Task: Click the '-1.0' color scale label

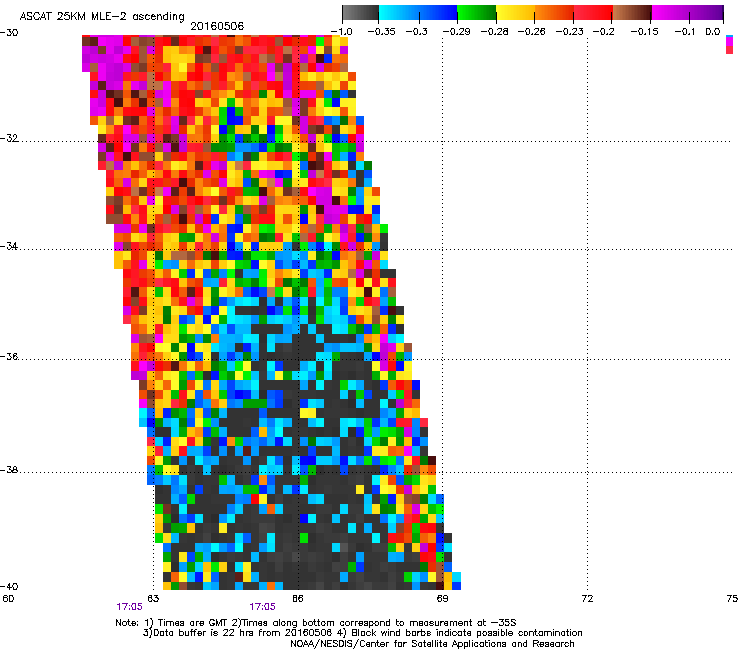Action: (x=341, y=32)
